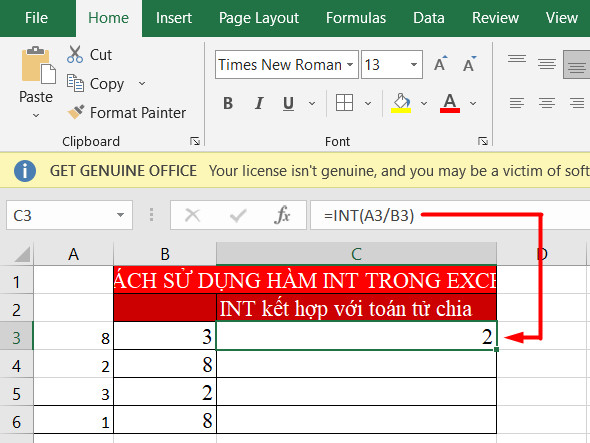Open font name dropdown
This screenshot has width=590, height=443.
350,64
